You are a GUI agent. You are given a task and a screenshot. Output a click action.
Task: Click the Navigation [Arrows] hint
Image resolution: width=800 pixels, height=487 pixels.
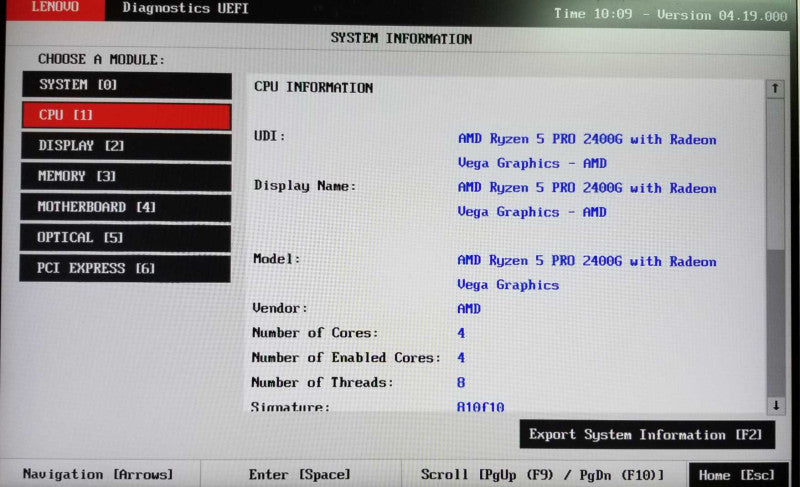[x=98, y=474]
